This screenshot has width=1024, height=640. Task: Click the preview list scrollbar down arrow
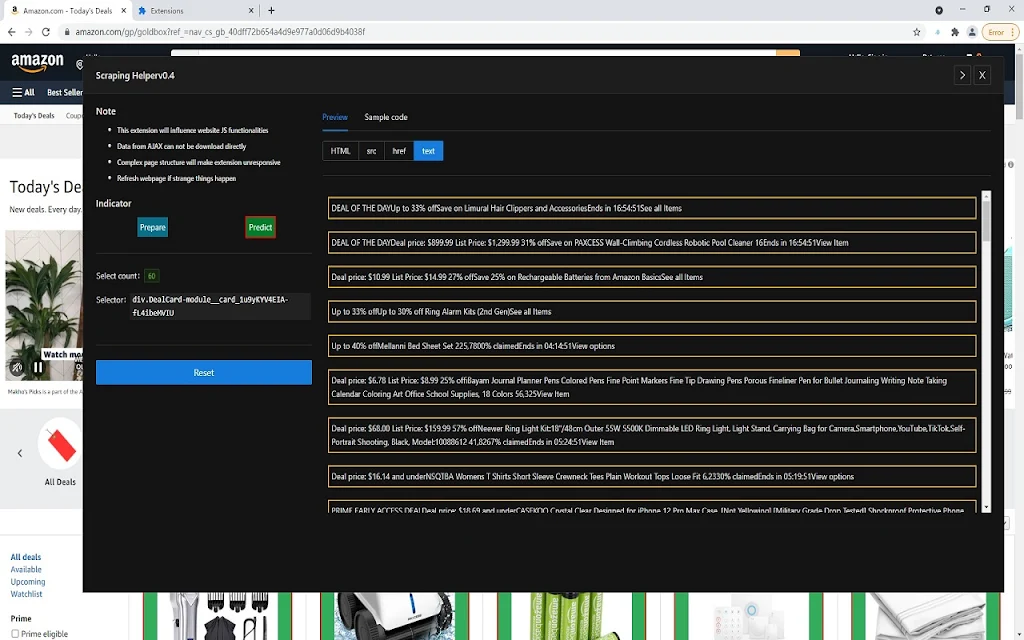tap(986, 507)
